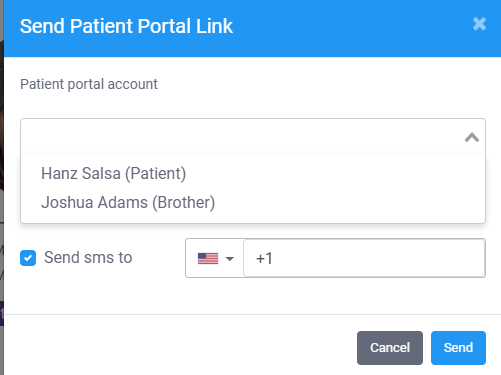
Task: Click the 'Patient portal account' field label
Action: coord(89,84)
